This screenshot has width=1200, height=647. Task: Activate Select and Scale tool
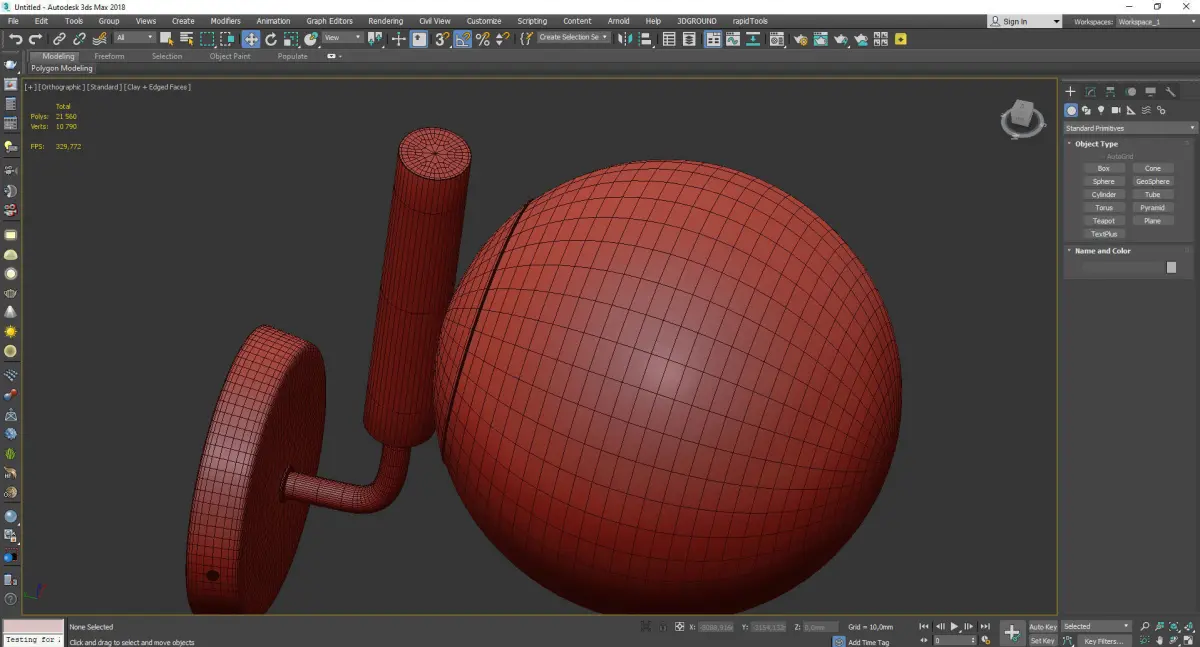click(290, 39)
